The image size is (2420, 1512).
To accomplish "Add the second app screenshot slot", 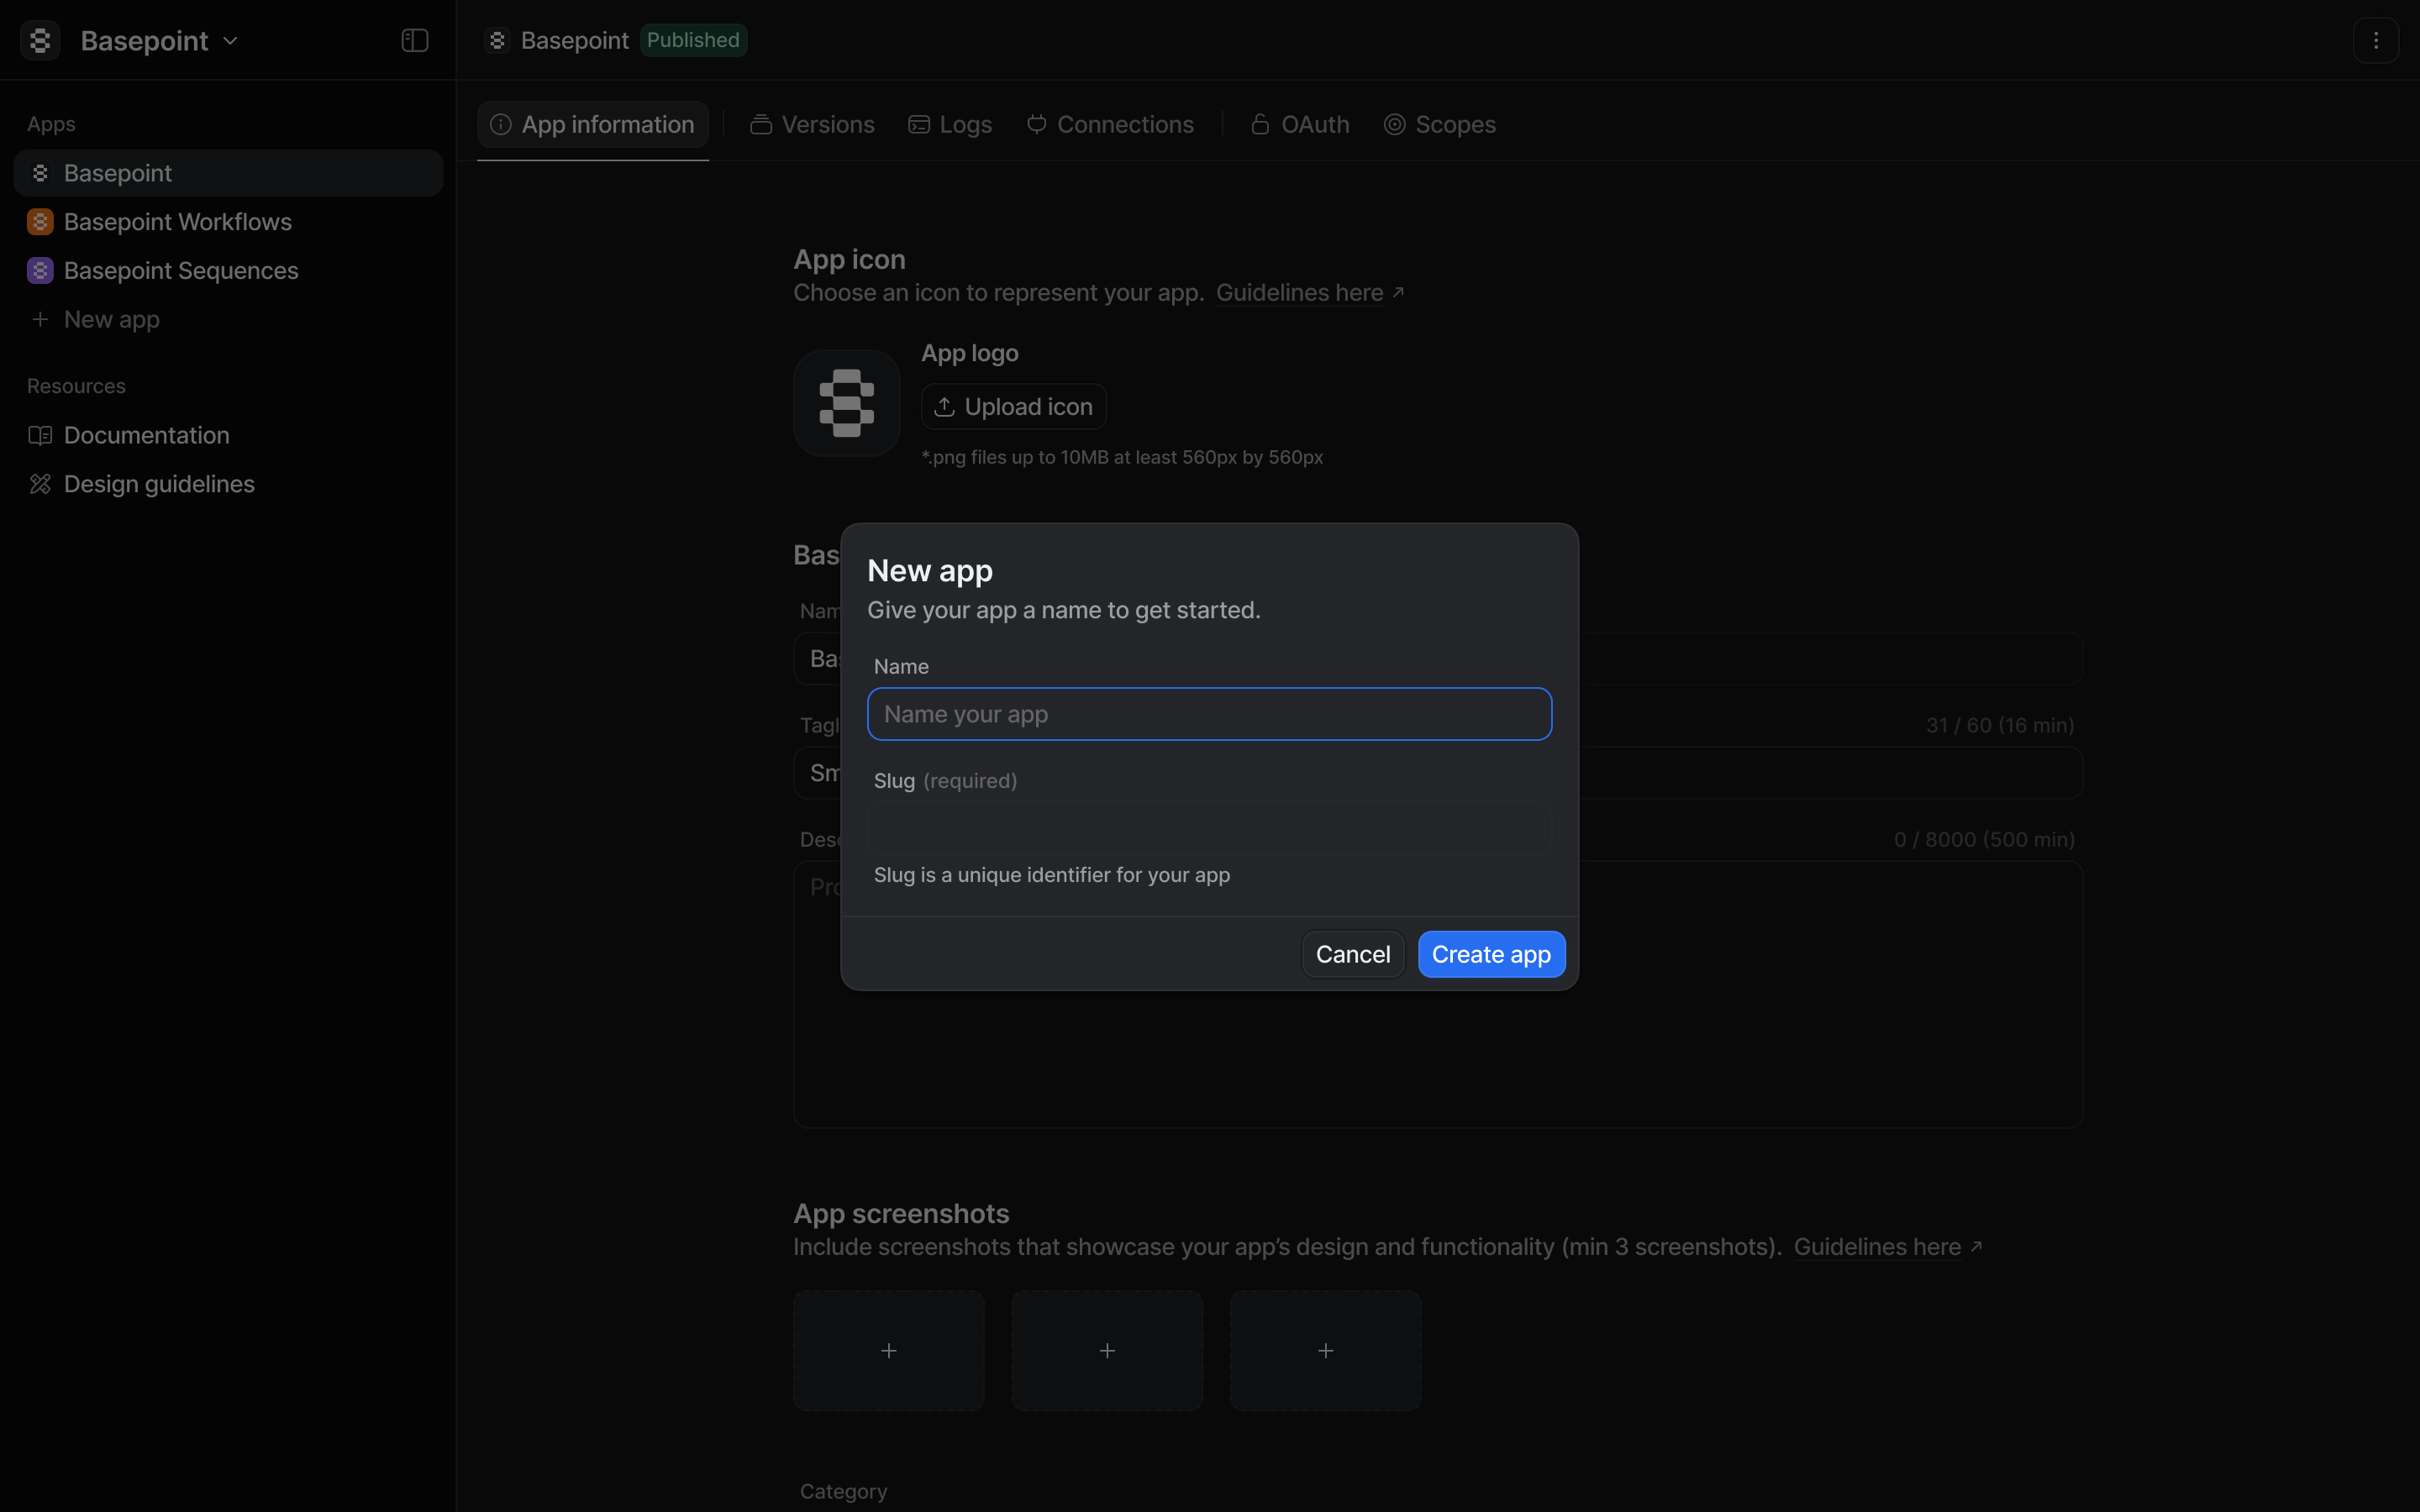I will tap(1107, 1351).
